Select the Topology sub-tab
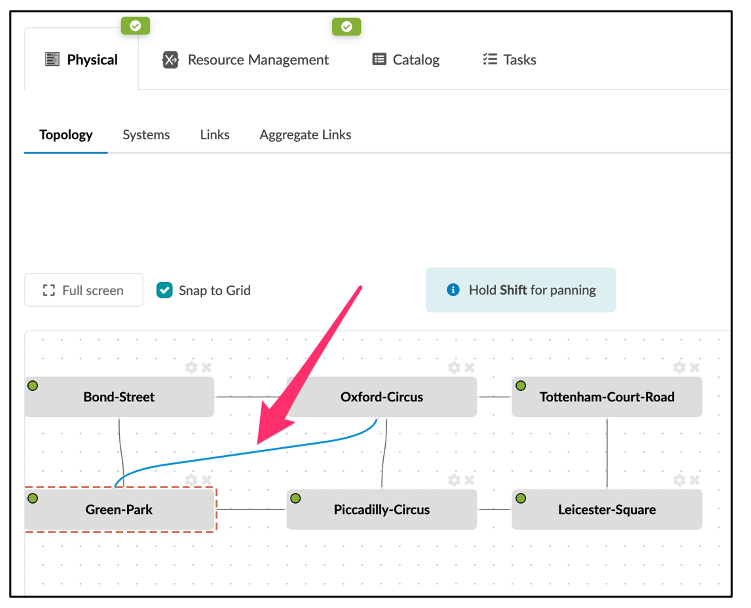 66,135
